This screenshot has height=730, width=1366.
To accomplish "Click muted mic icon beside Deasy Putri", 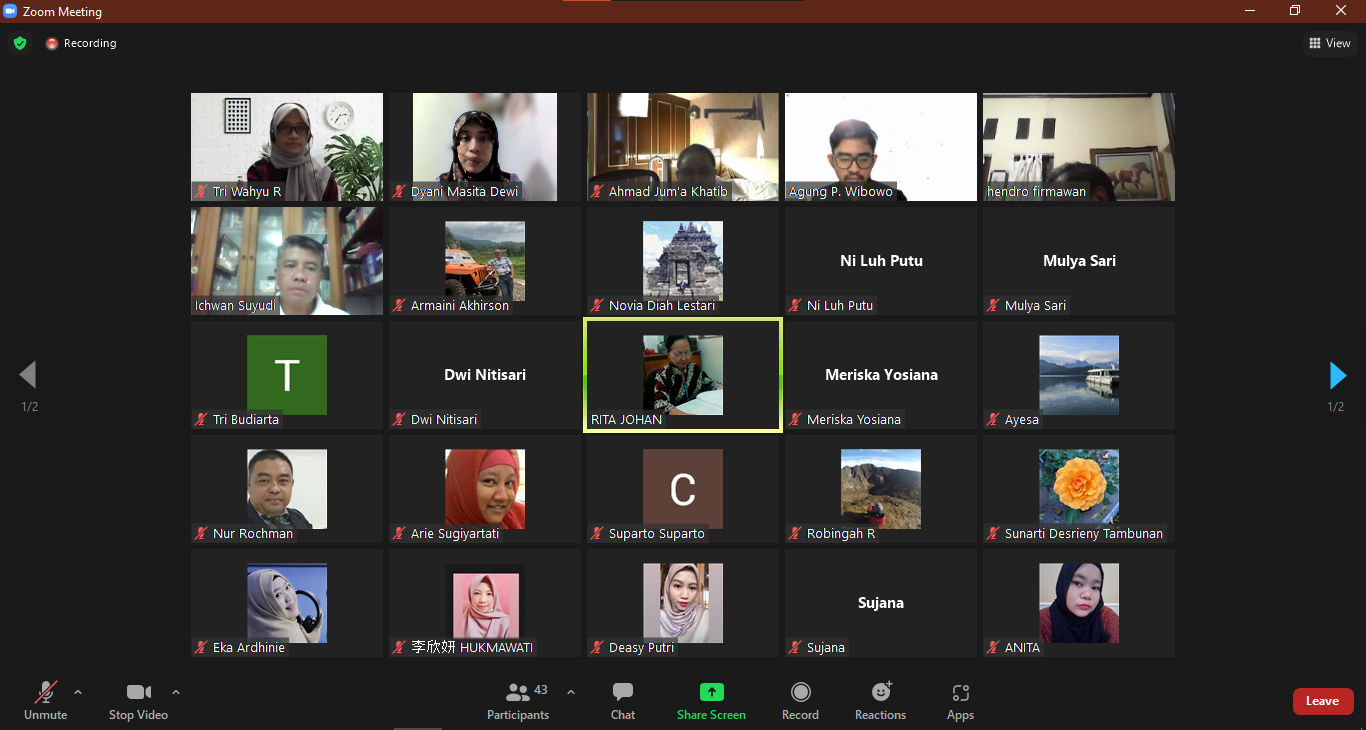I will coord(598,648).
